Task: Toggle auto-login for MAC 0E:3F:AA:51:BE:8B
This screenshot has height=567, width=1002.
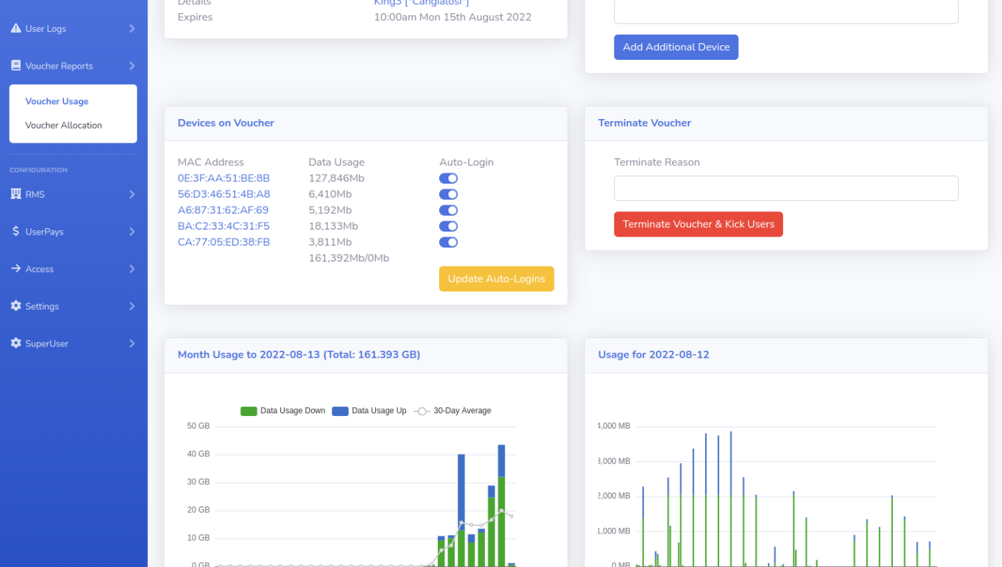Action: point(448,178)
